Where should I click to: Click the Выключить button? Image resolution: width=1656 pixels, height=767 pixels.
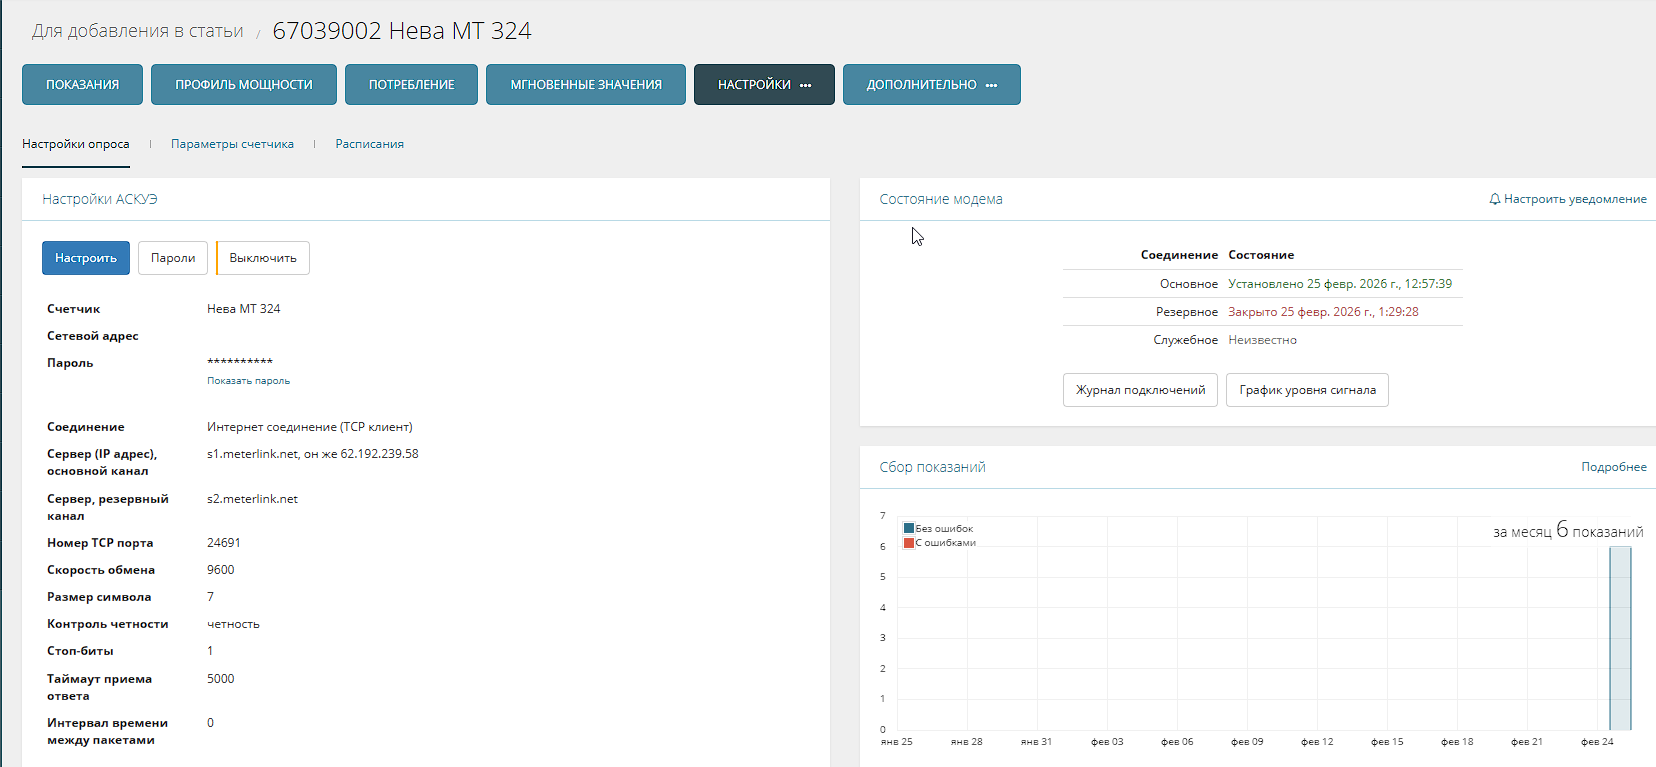263,258
